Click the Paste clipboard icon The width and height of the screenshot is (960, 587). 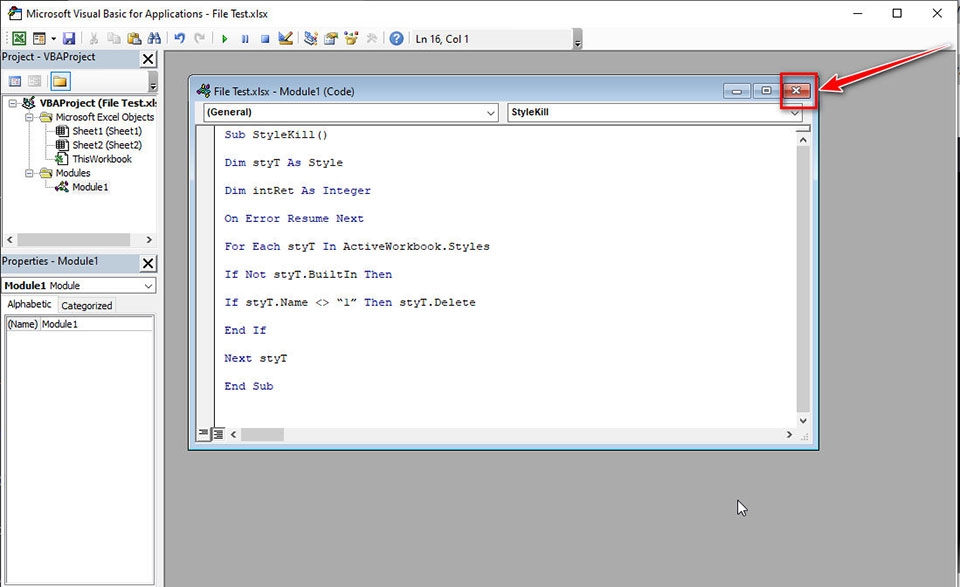134,39
